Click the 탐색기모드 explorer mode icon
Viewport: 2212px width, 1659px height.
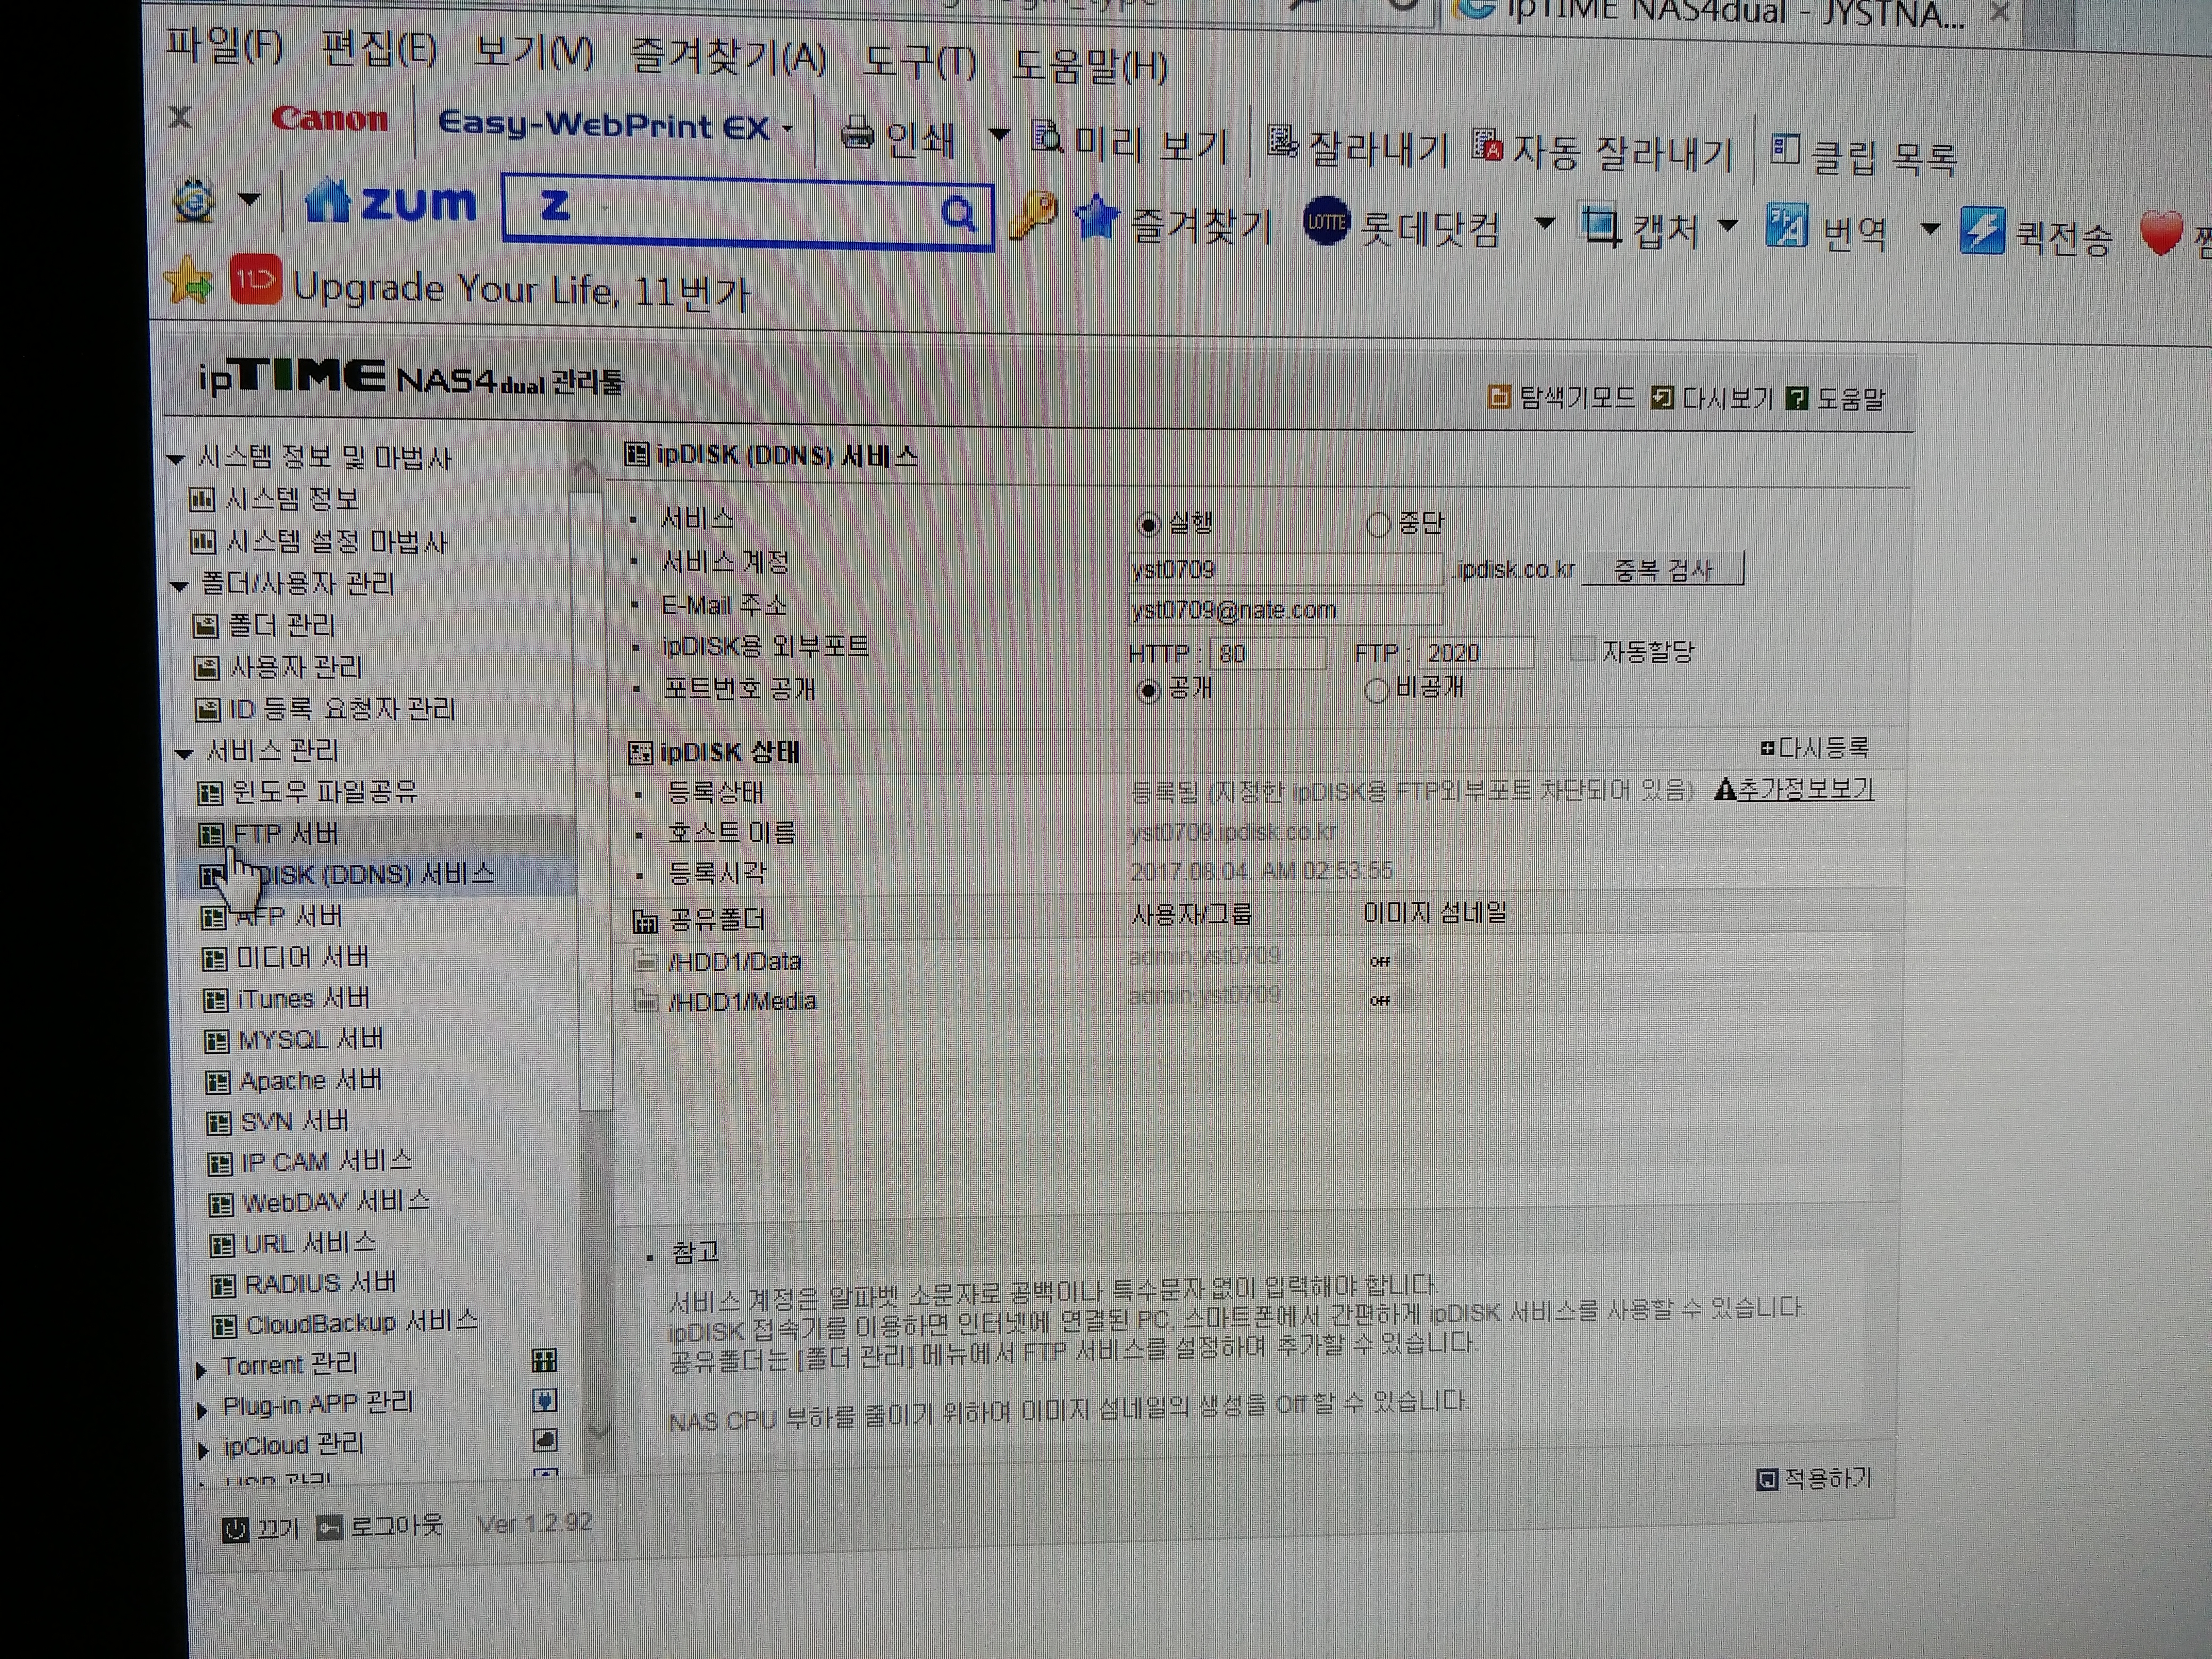tap(1498, 397)
